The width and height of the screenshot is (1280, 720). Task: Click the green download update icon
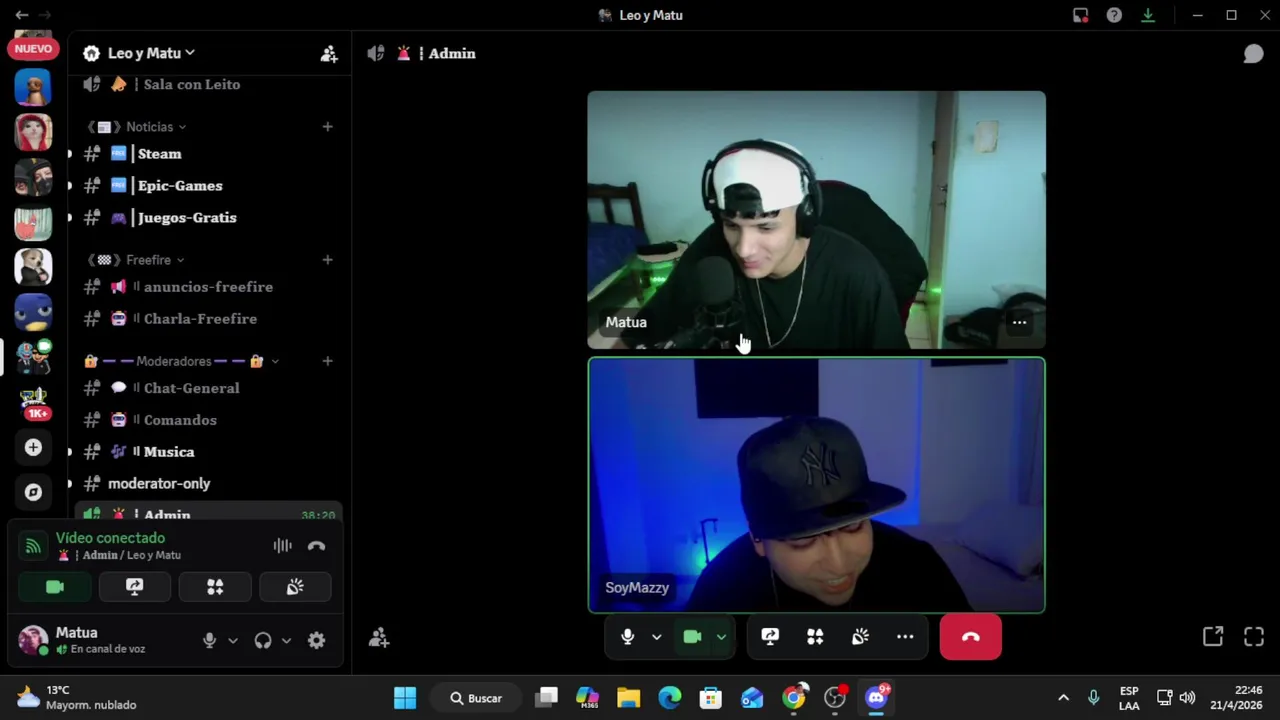click(x=1148, y=15)
